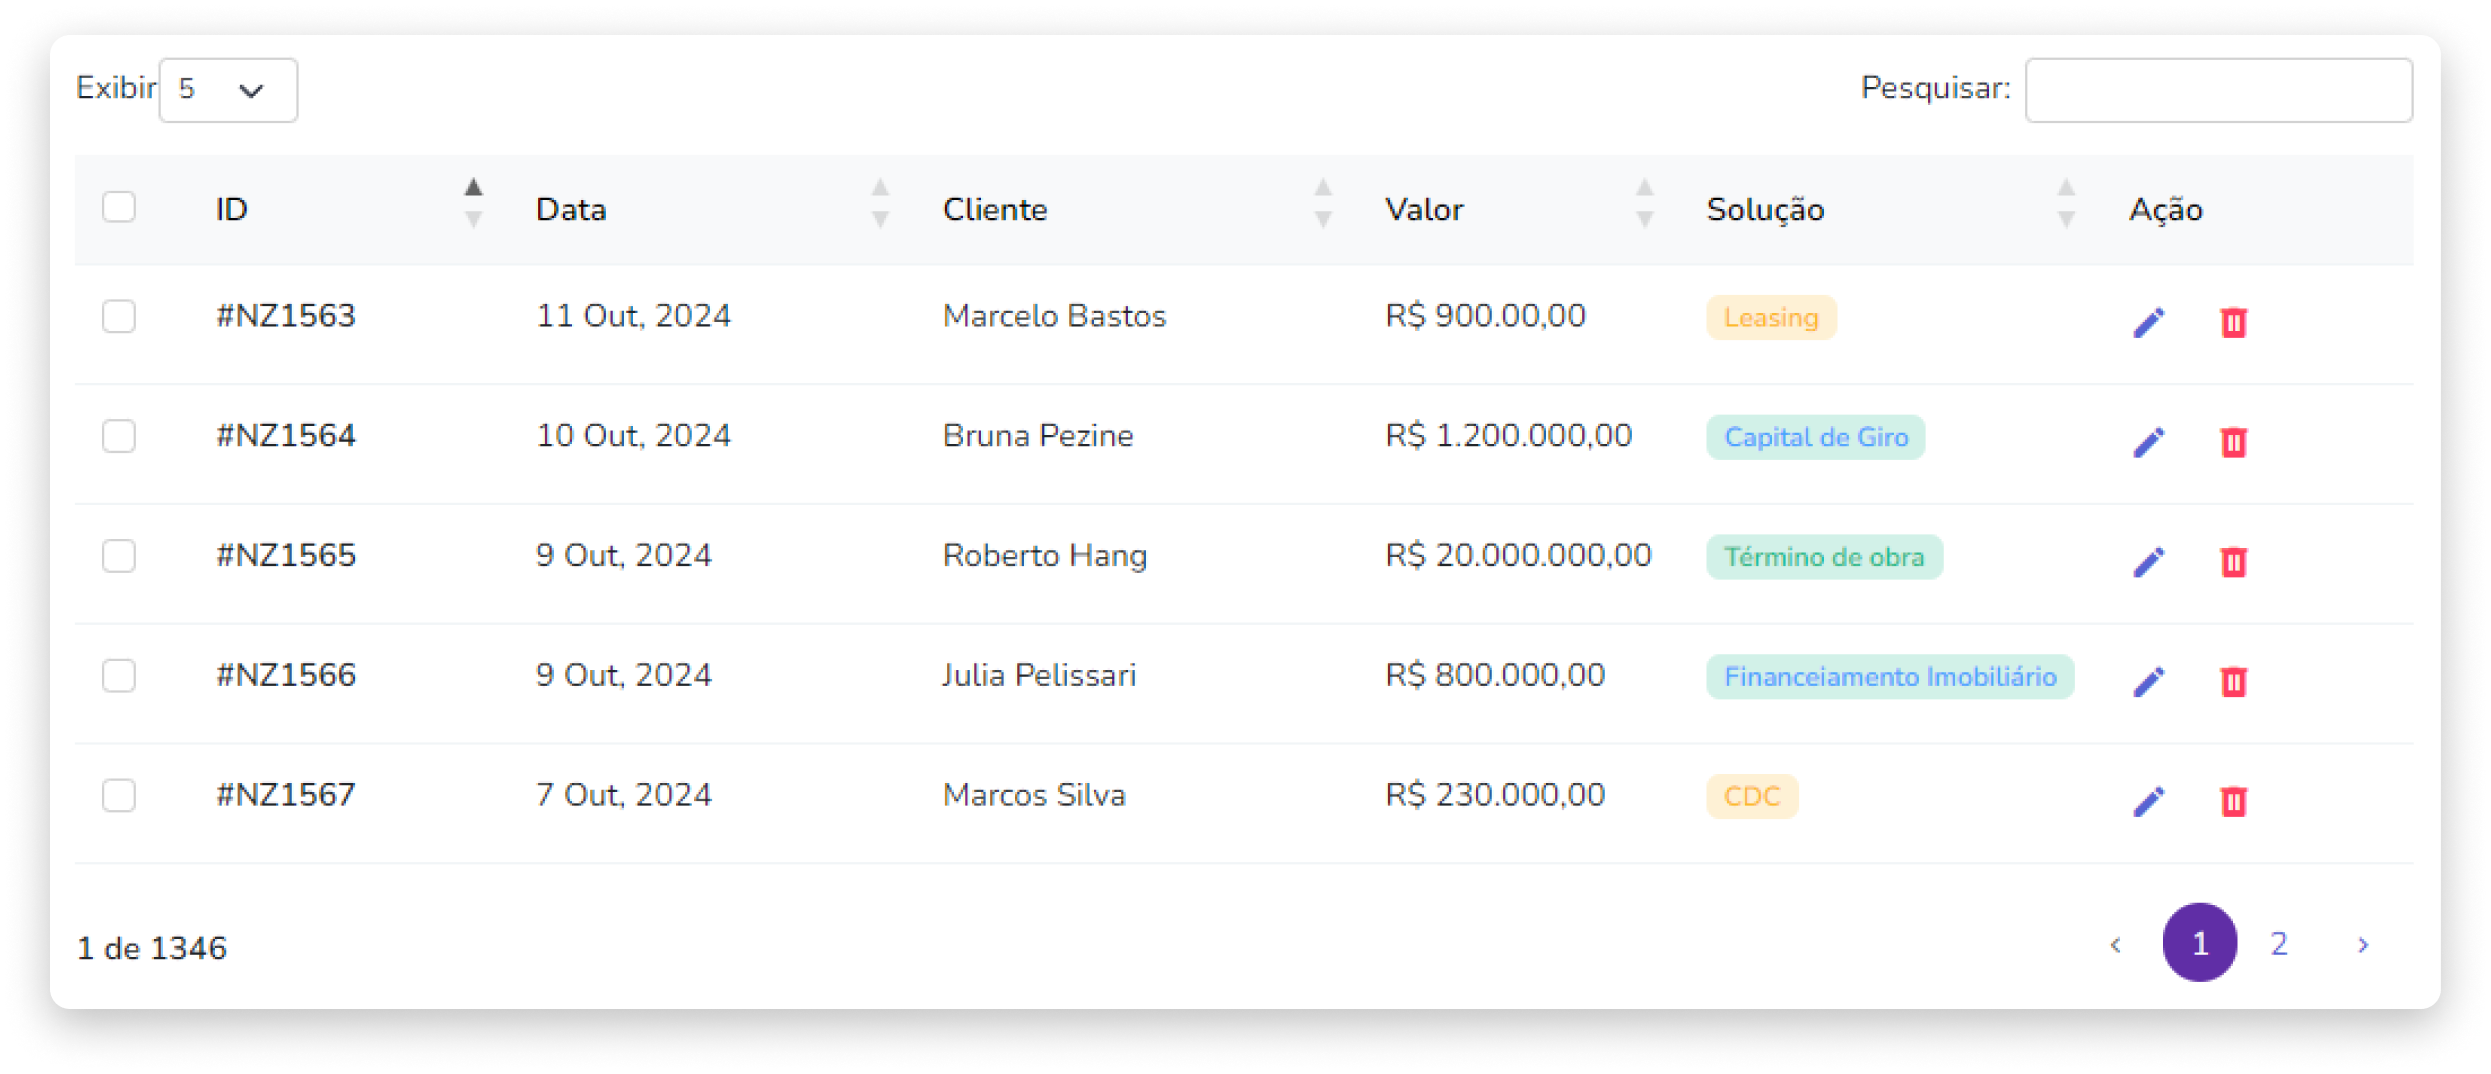2491x1074 pixels.
Task: Focus the Pesquisar search field
Action: coord(2218,90)
